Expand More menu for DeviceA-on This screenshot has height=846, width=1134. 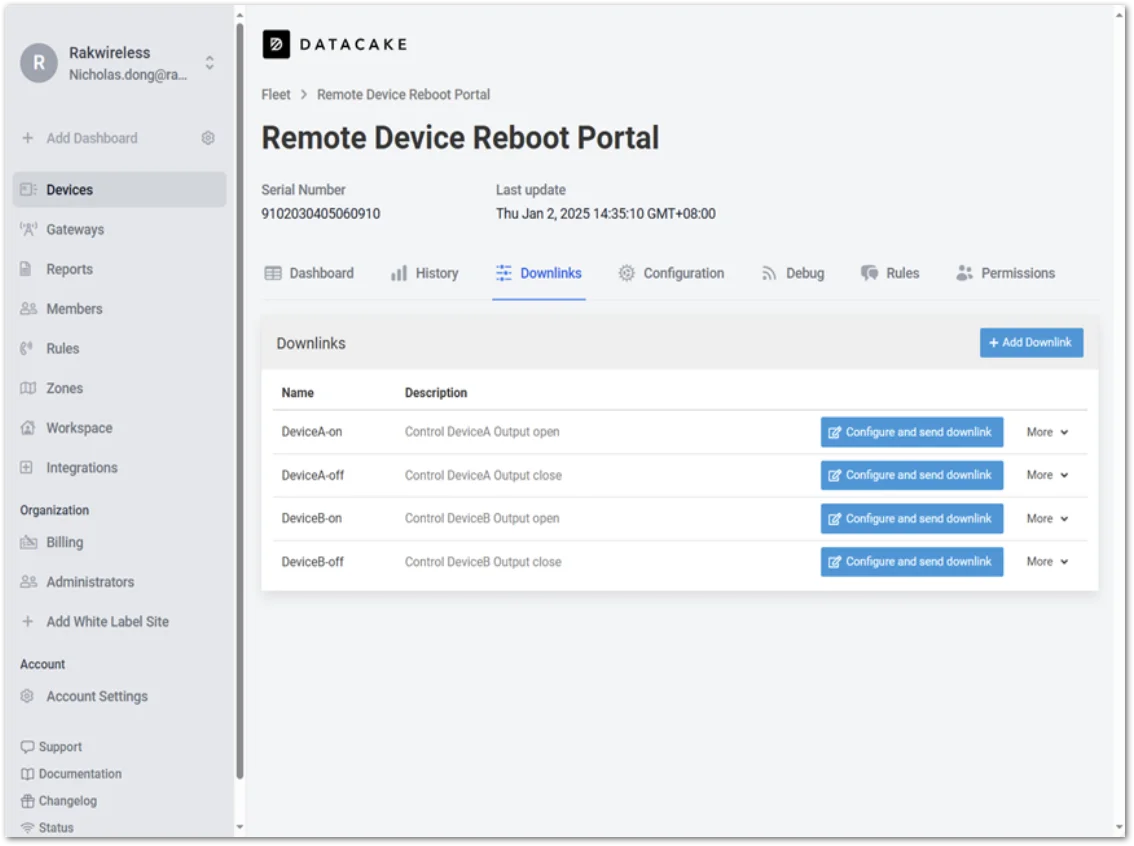point(1047,432)
